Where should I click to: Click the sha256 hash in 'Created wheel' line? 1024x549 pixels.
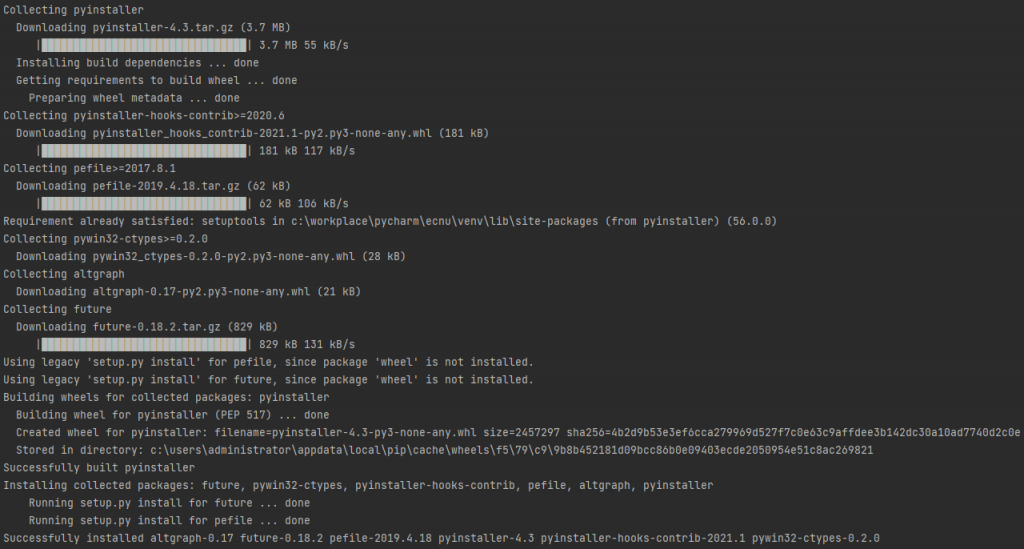tap(793, 433)
